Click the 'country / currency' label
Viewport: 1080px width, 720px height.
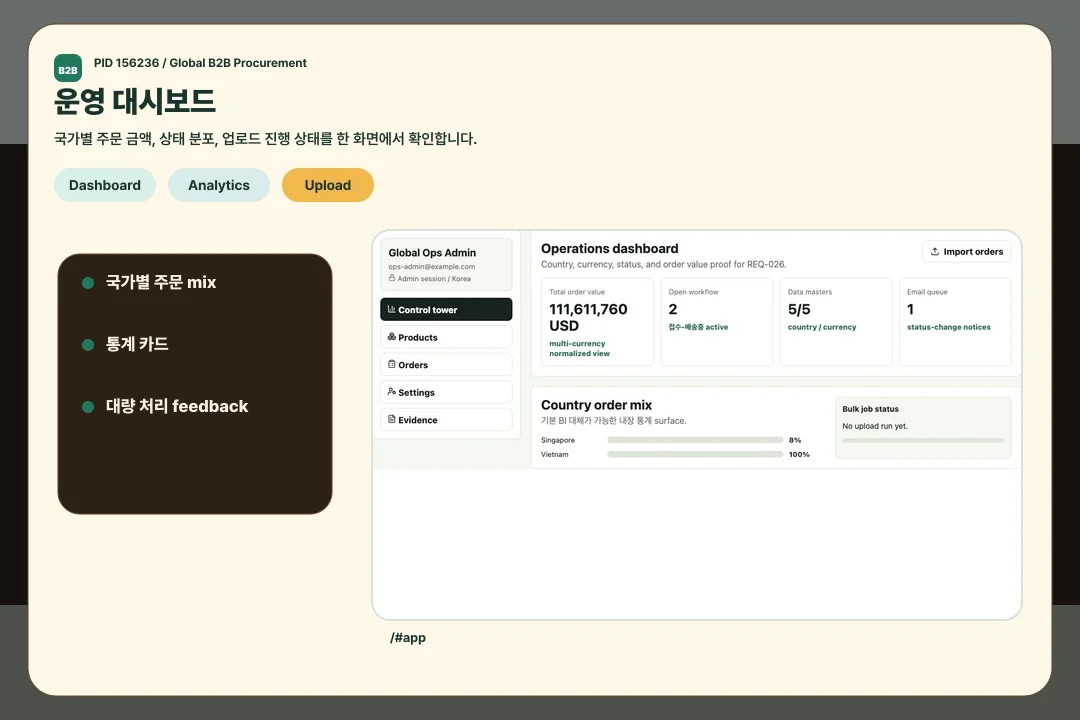tap(822, 327)
